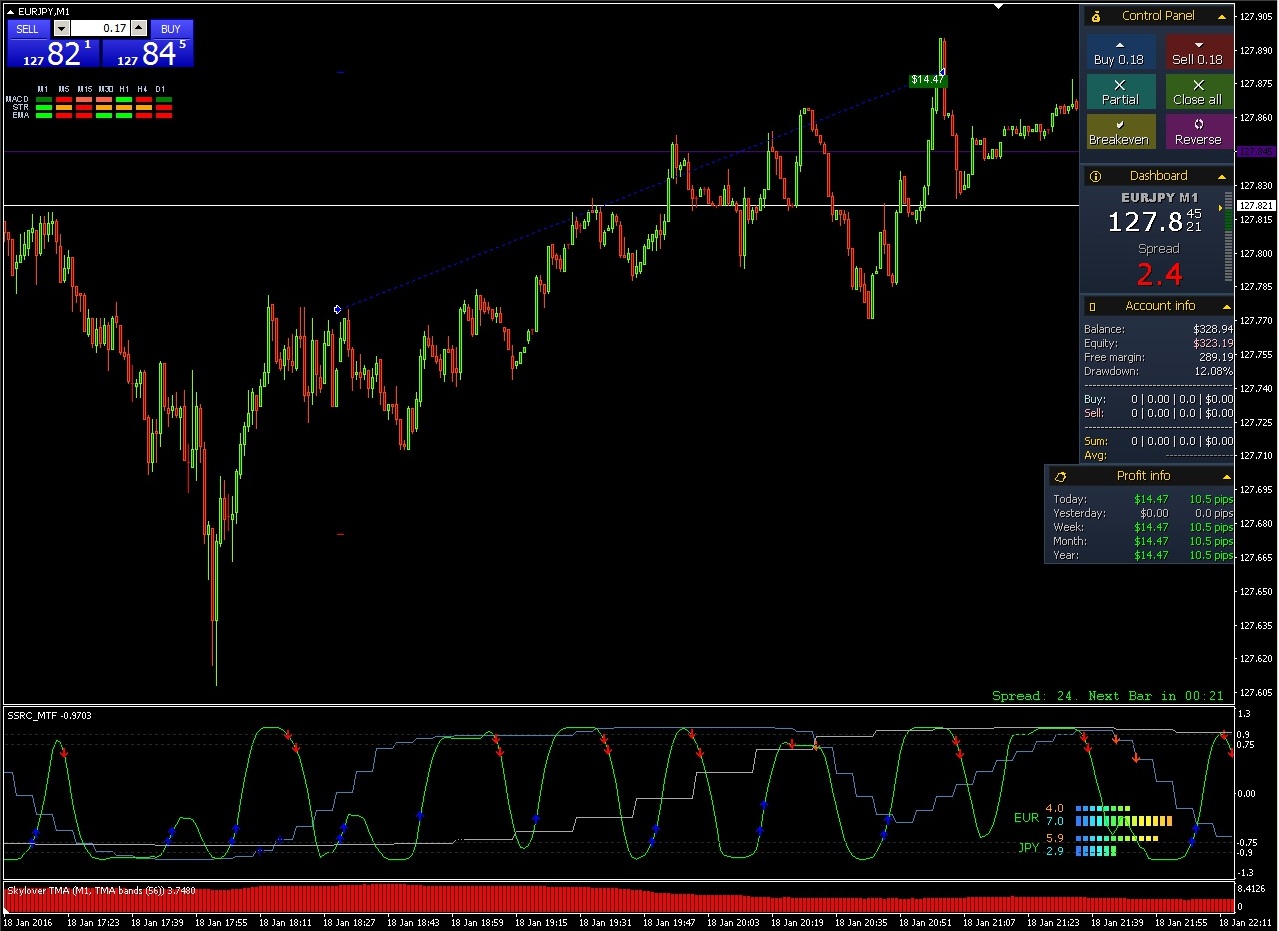Click the 'Spread: 24. Next Bar' status text

(x=1108, y=695)
